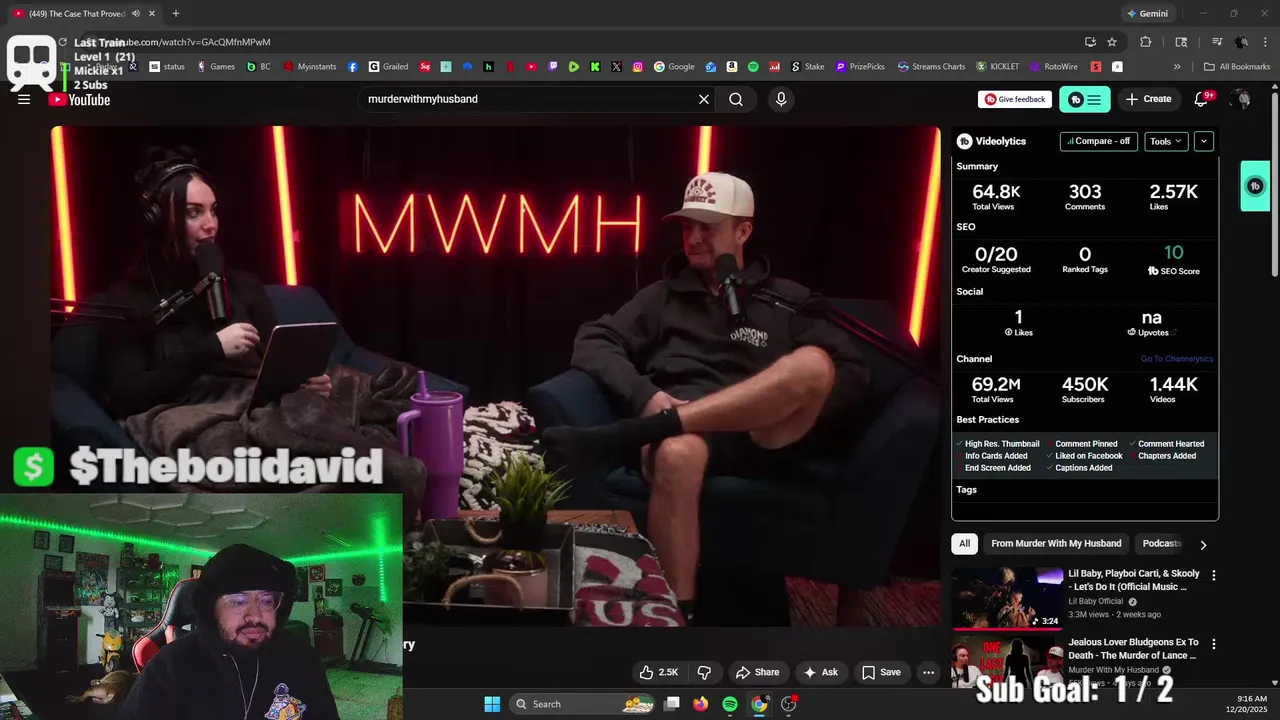Open the Spotify bookmark in bookmarks bar
This screenshot has width=1280, height=720.
(753, 67)
